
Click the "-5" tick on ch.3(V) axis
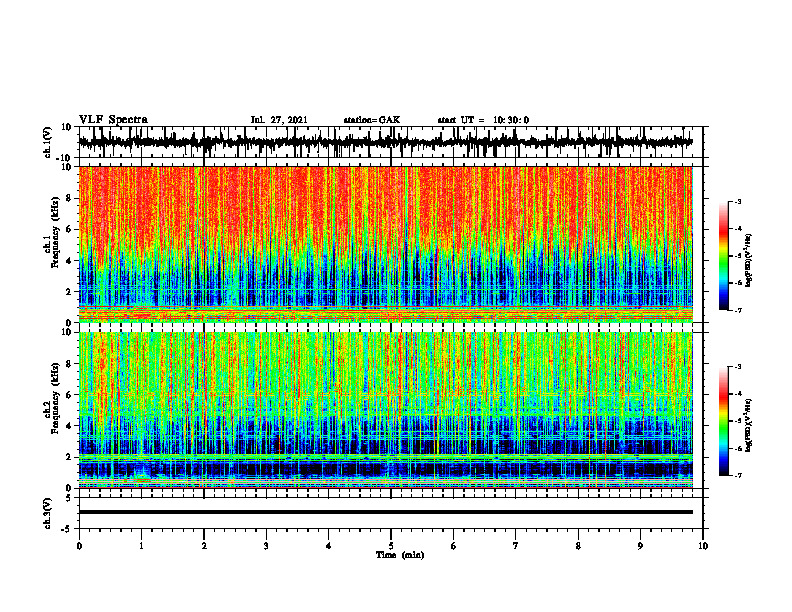[x=67, y=529]
